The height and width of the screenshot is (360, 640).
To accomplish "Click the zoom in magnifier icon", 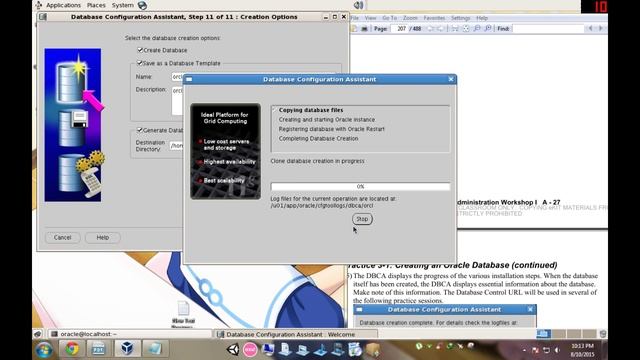I will point(487,29).
